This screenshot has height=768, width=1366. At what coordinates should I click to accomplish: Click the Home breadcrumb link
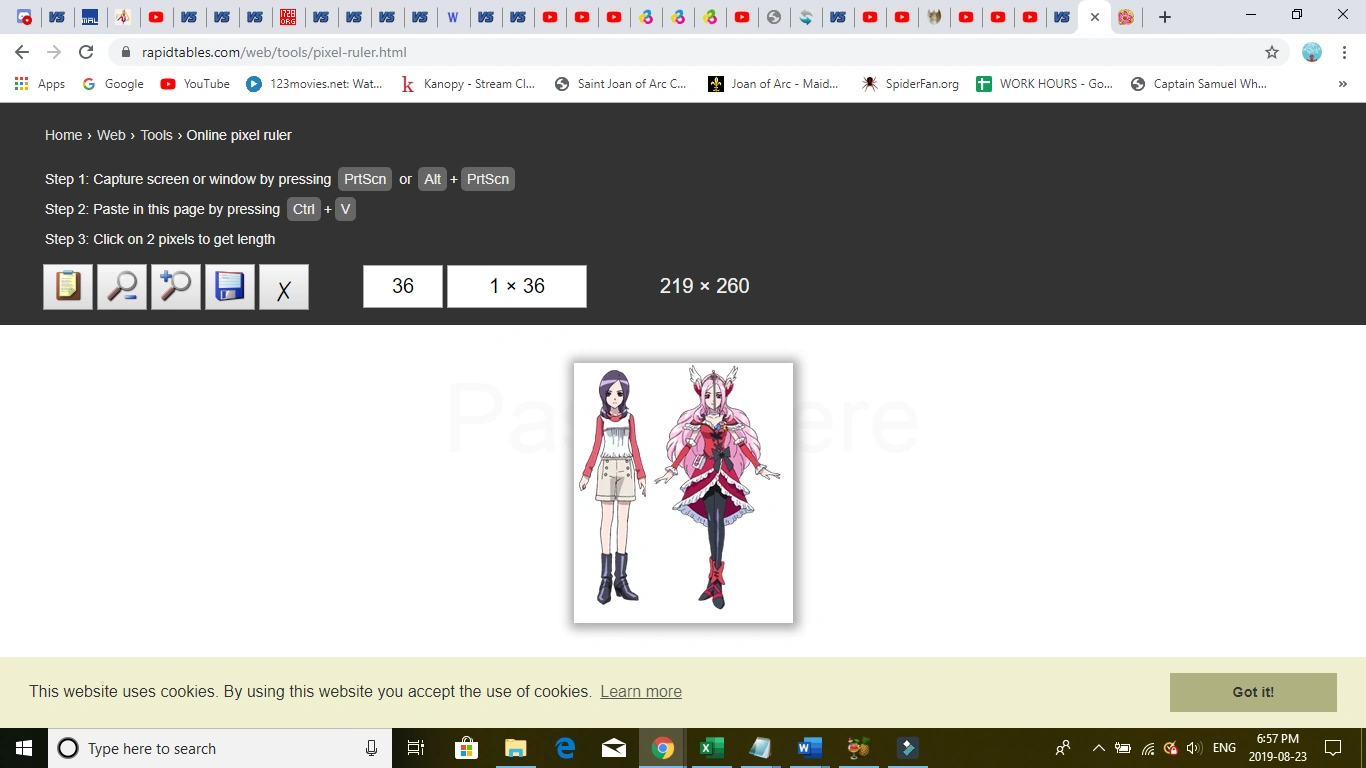coord(64,135)
